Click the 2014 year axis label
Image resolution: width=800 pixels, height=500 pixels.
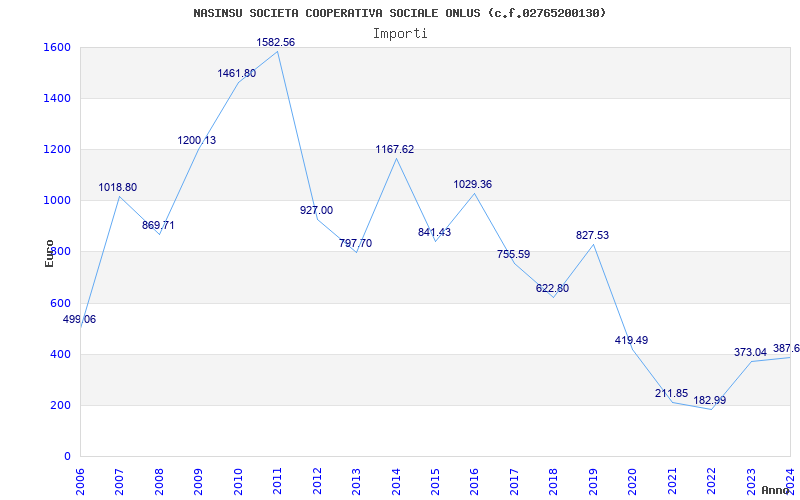(x=396, y=481)
